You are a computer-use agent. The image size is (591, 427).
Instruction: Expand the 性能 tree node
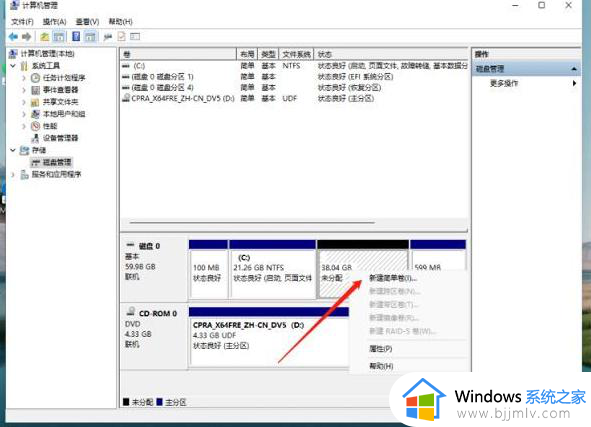pyautogui.click(x=24, y=126)
